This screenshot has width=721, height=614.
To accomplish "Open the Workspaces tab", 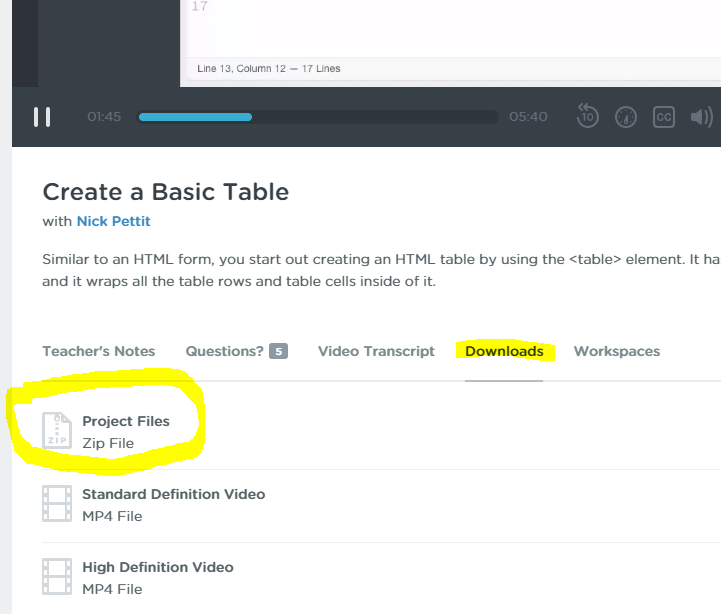I will tap(616, 351).
